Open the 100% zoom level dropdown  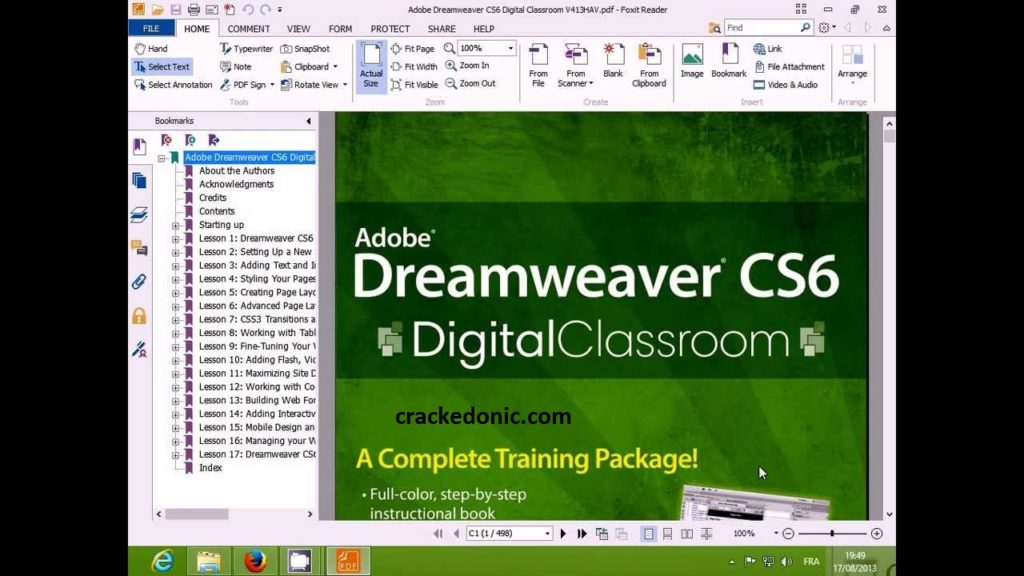pos(511,48)
